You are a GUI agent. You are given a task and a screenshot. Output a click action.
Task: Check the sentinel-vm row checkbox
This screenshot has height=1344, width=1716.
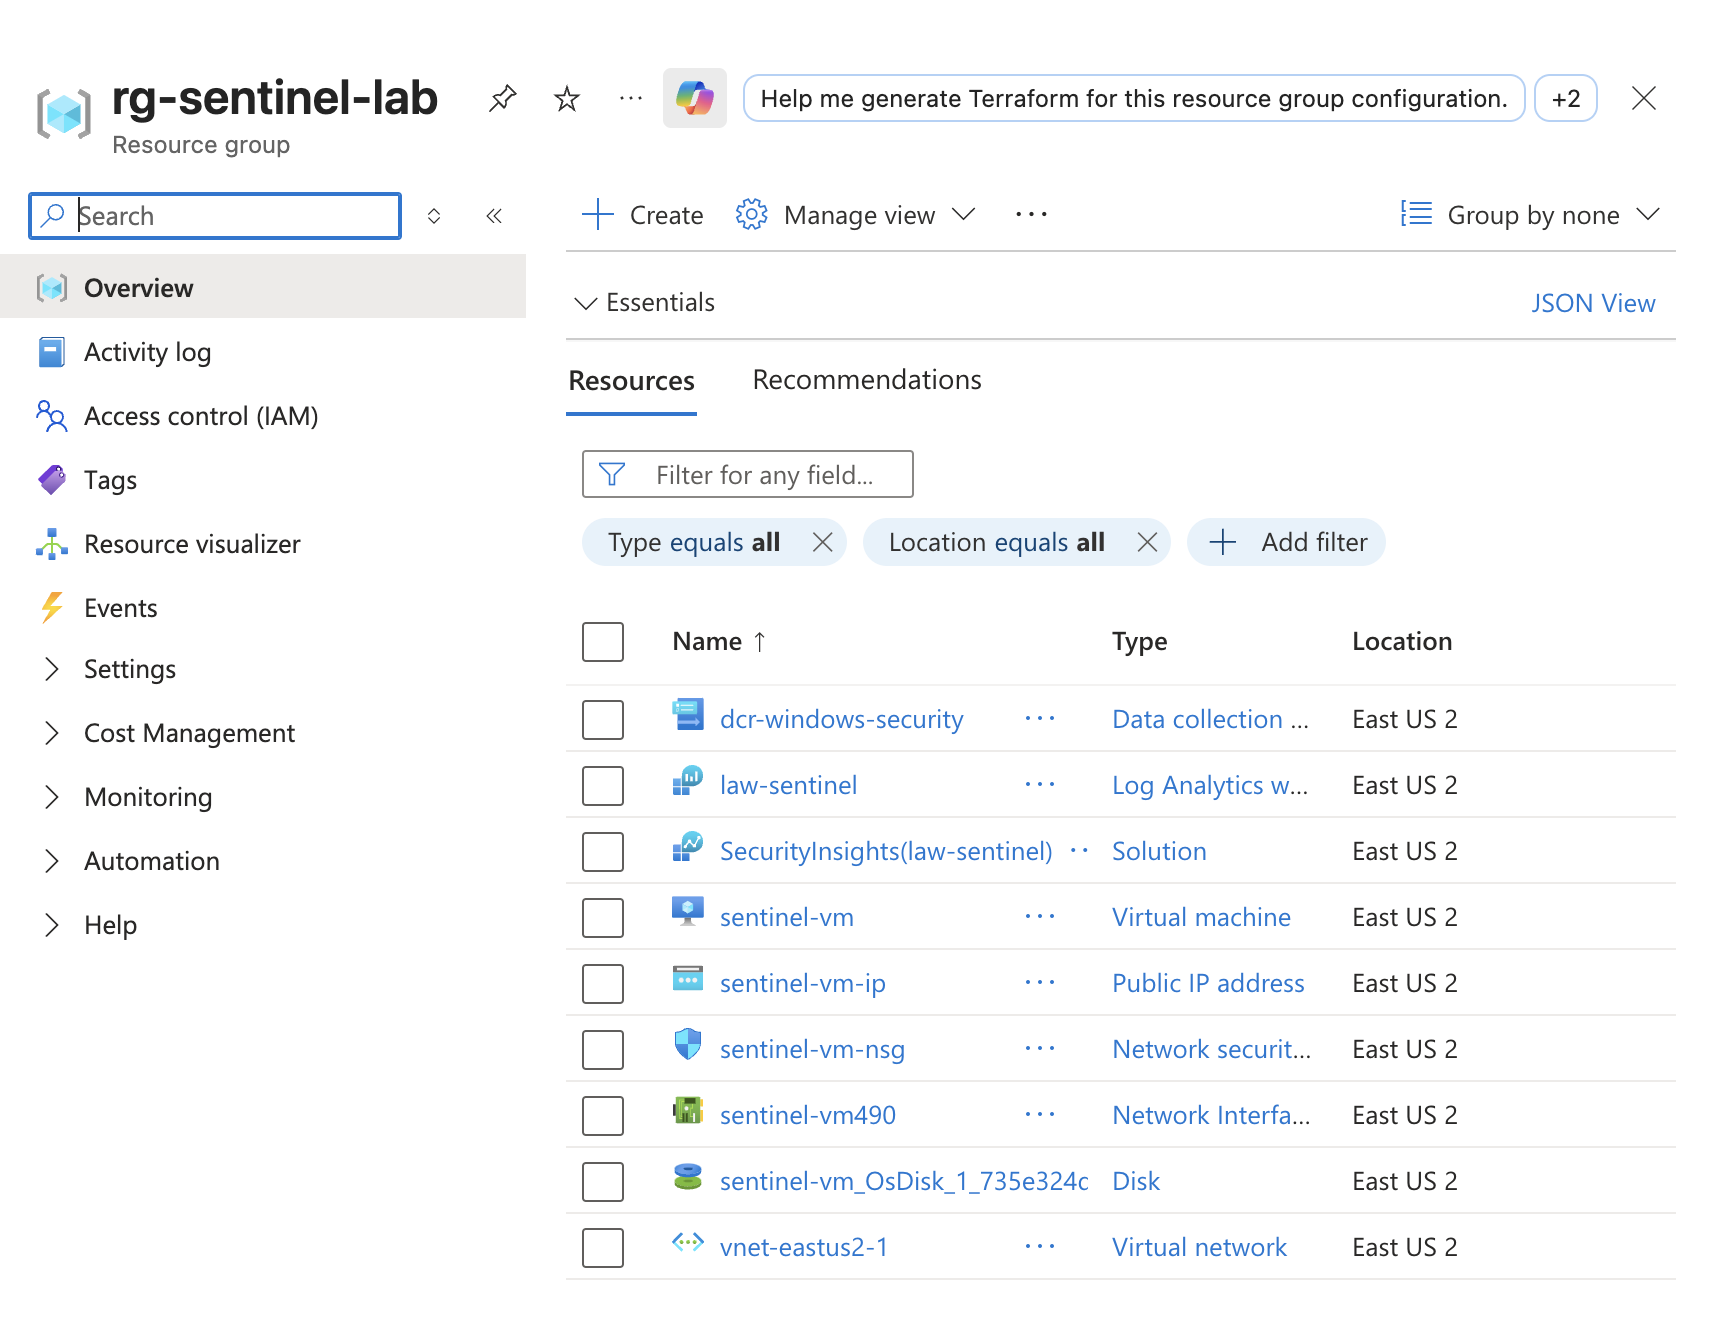(x=603, y=918)
